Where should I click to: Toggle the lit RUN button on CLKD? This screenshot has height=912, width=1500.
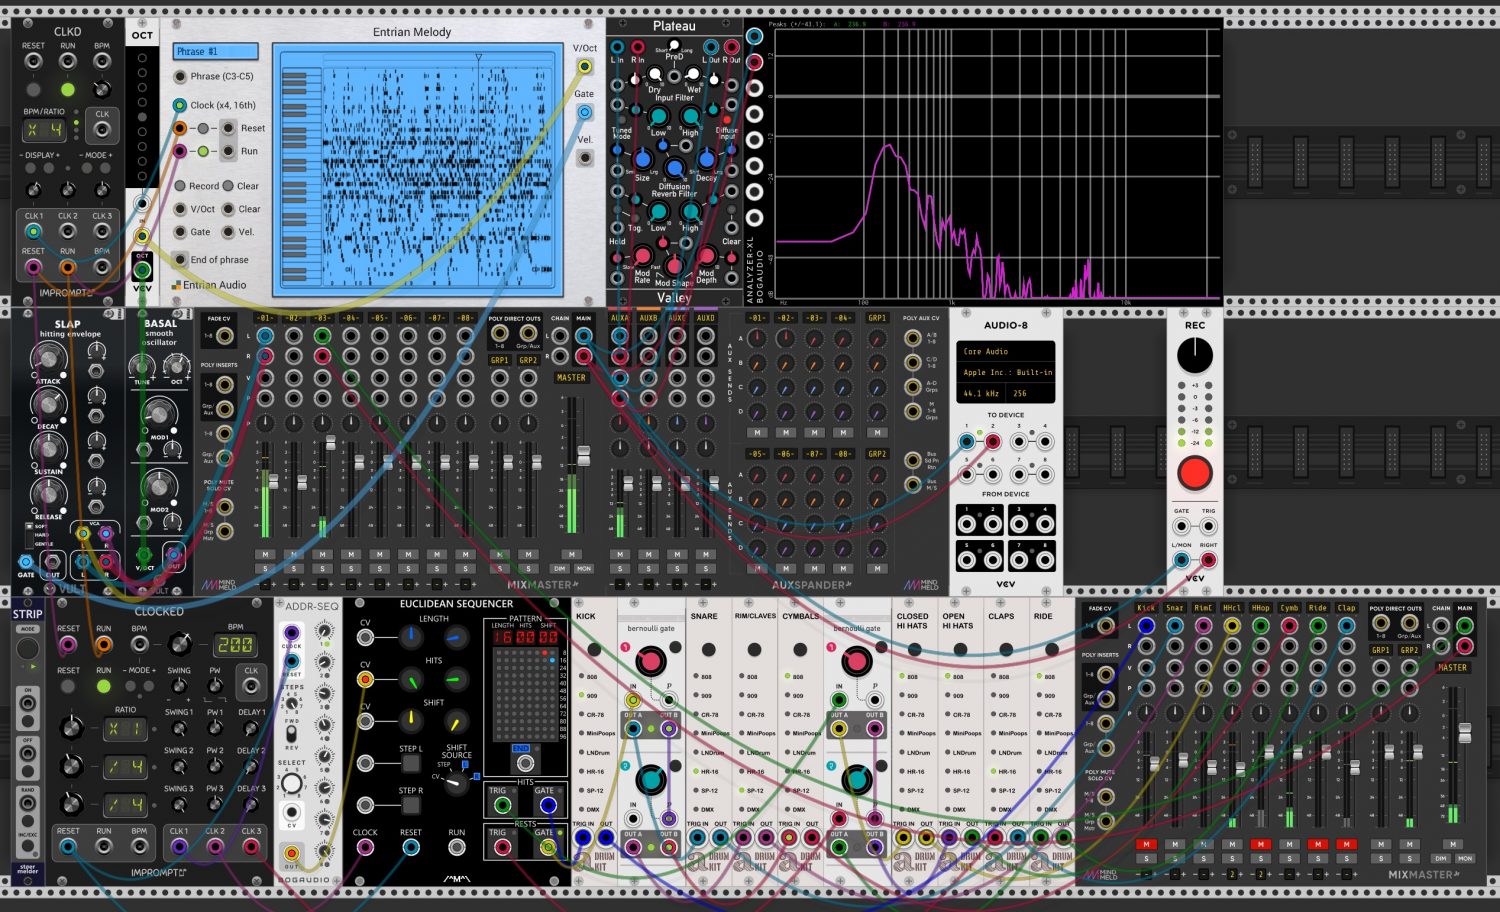tap(67, 89)
